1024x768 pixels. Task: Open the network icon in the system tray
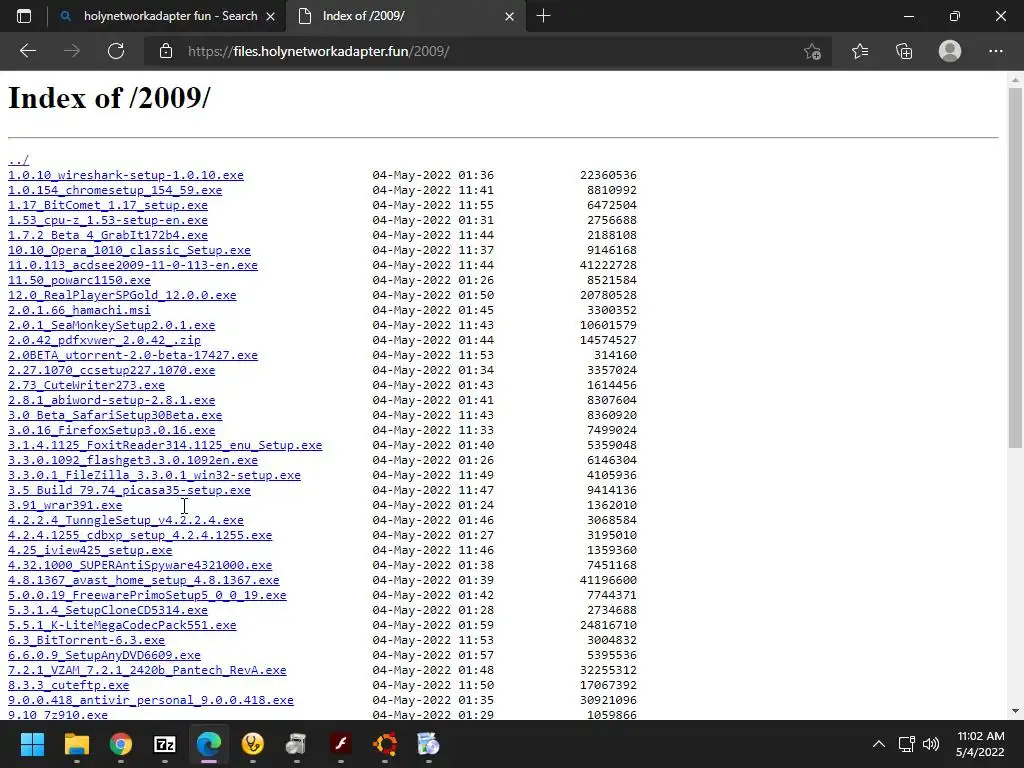point(906,744)
